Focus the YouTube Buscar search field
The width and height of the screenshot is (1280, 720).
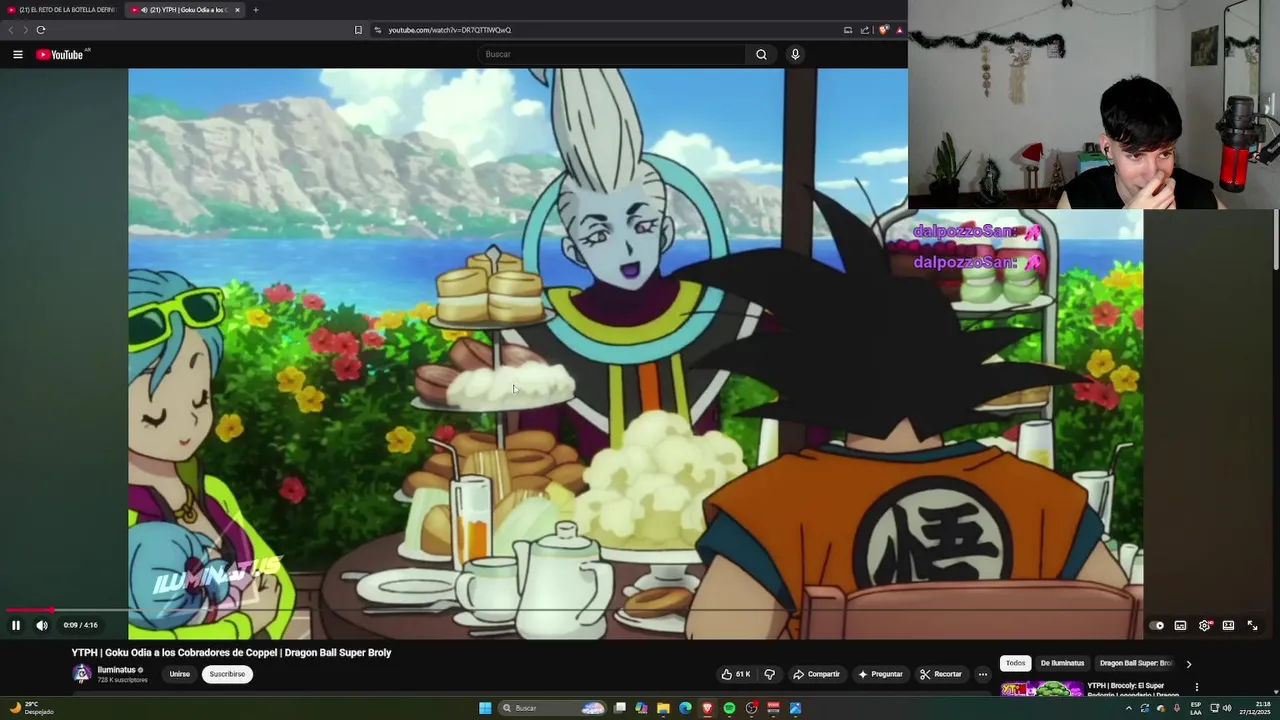click(x=611, y=54)
